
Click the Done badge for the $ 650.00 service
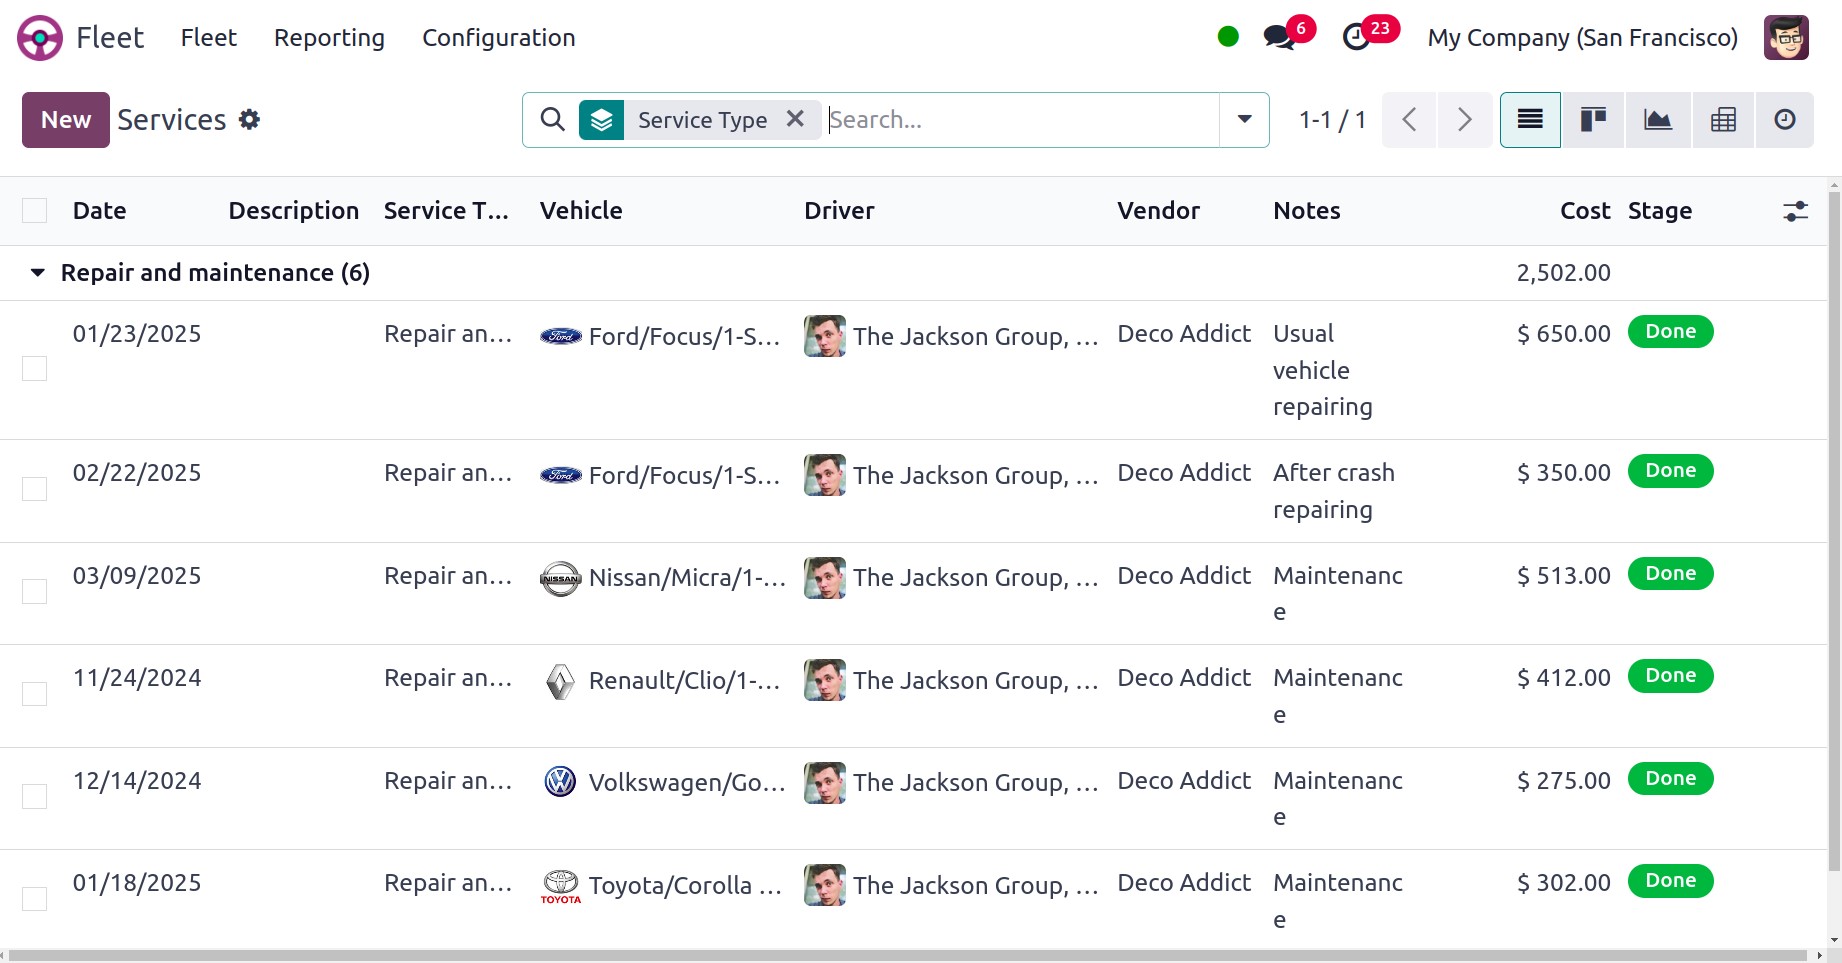pyautogui.click(x=1670, y=332)
